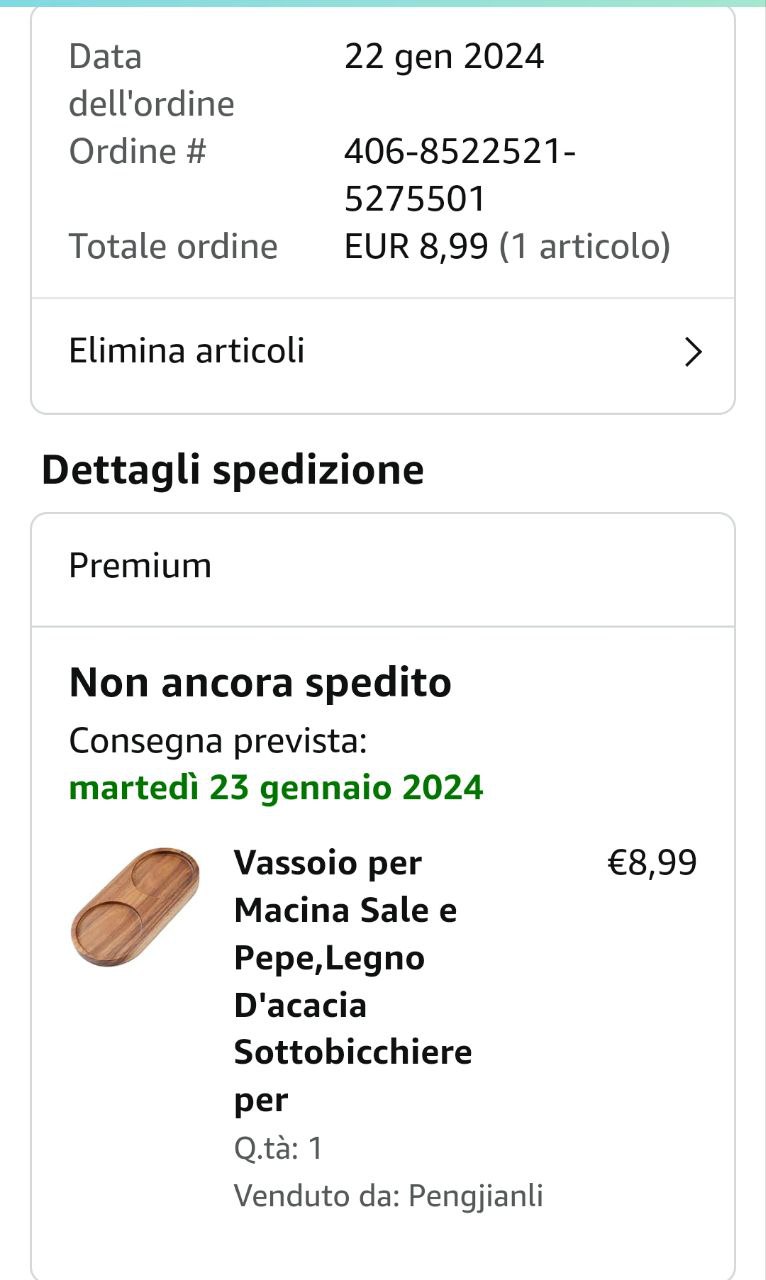Tap the teal header bar at the top
The width and height of the screenshot is (766, 1280).
point(383,4)
